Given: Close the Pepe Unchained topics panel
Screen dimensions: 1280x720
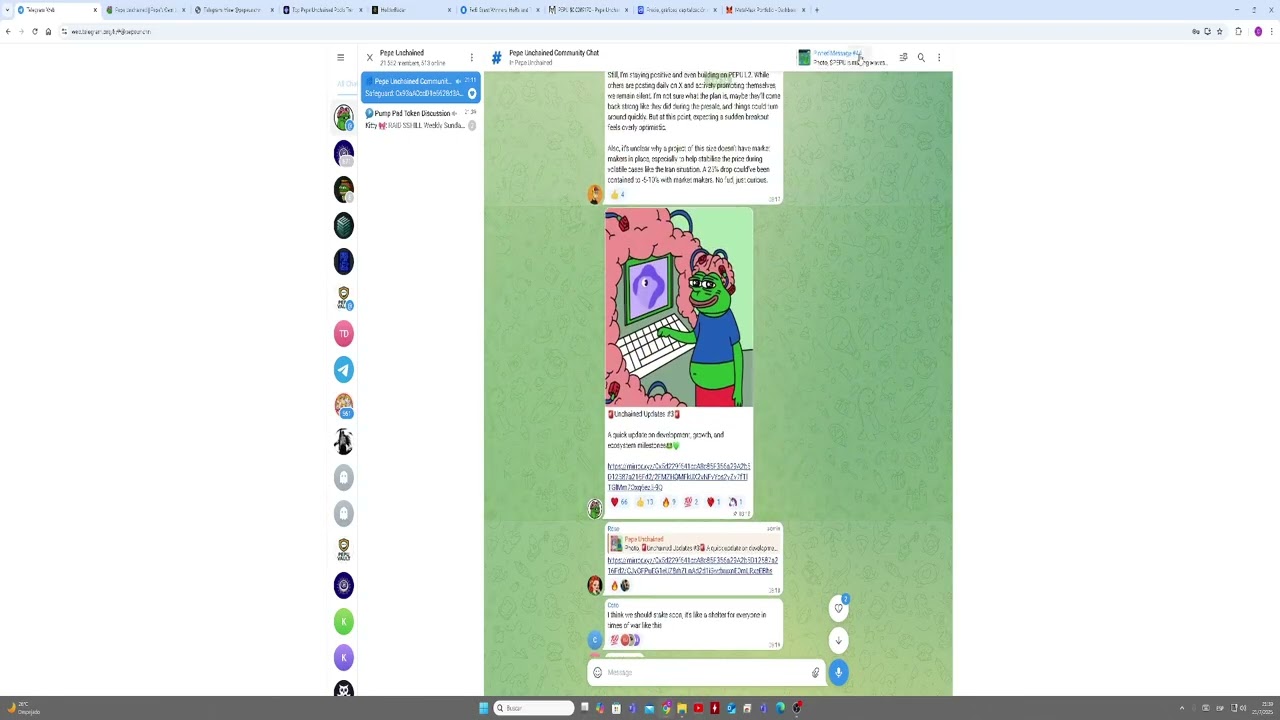Looking at the screenshot, I should pyautogui.click(x=369, y=58).
